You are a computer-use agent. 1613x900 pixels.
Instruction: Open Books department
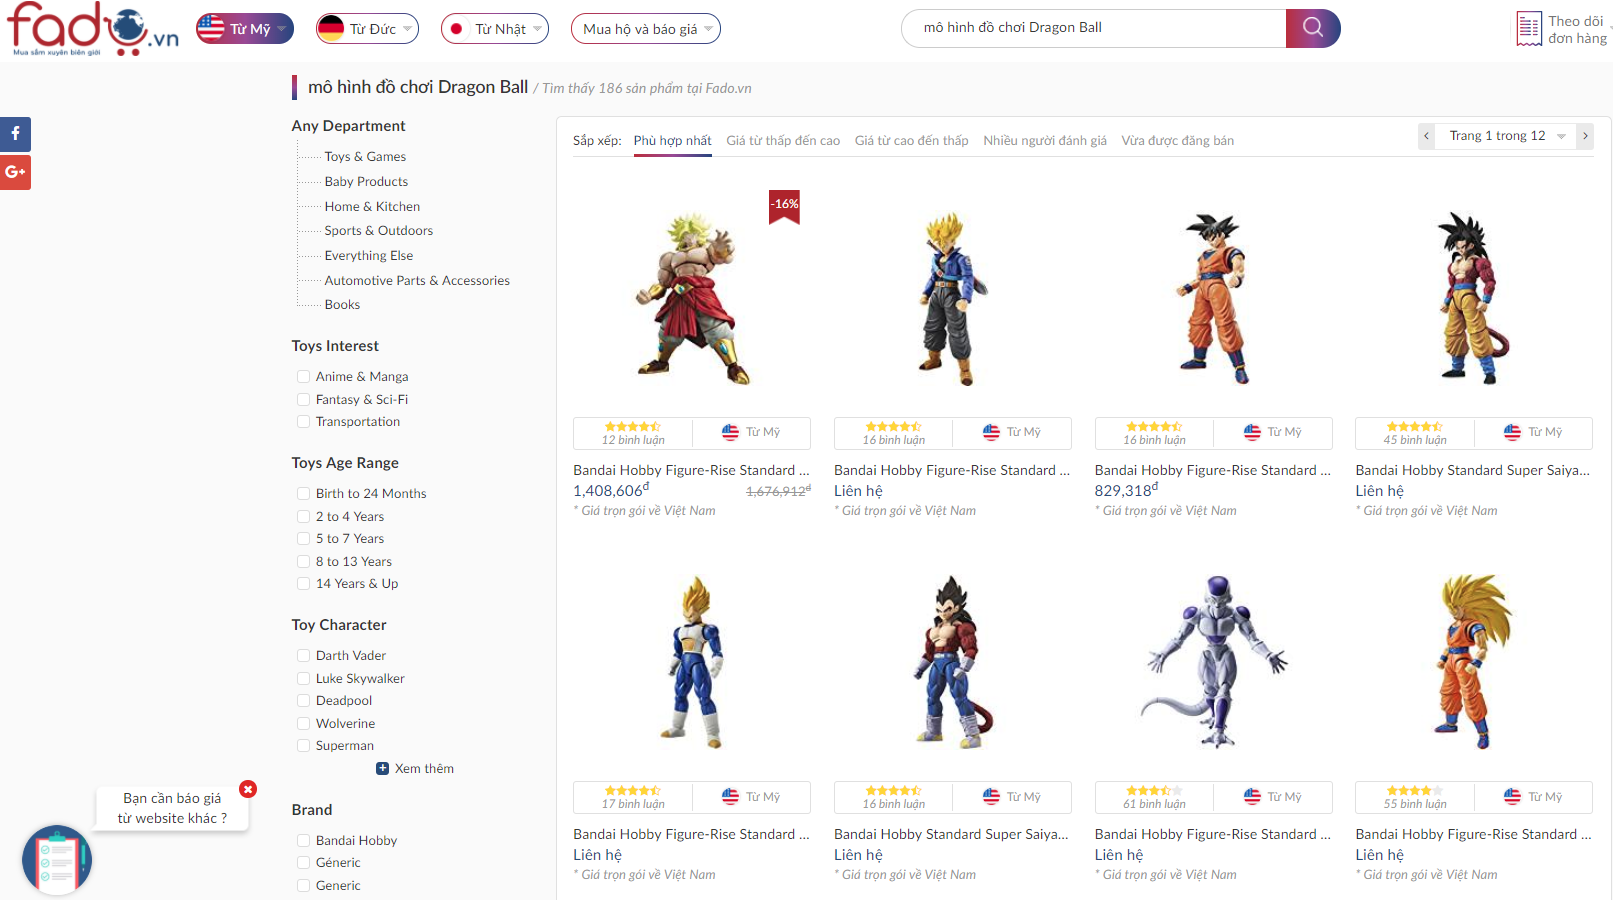click(x=342, y=305)
